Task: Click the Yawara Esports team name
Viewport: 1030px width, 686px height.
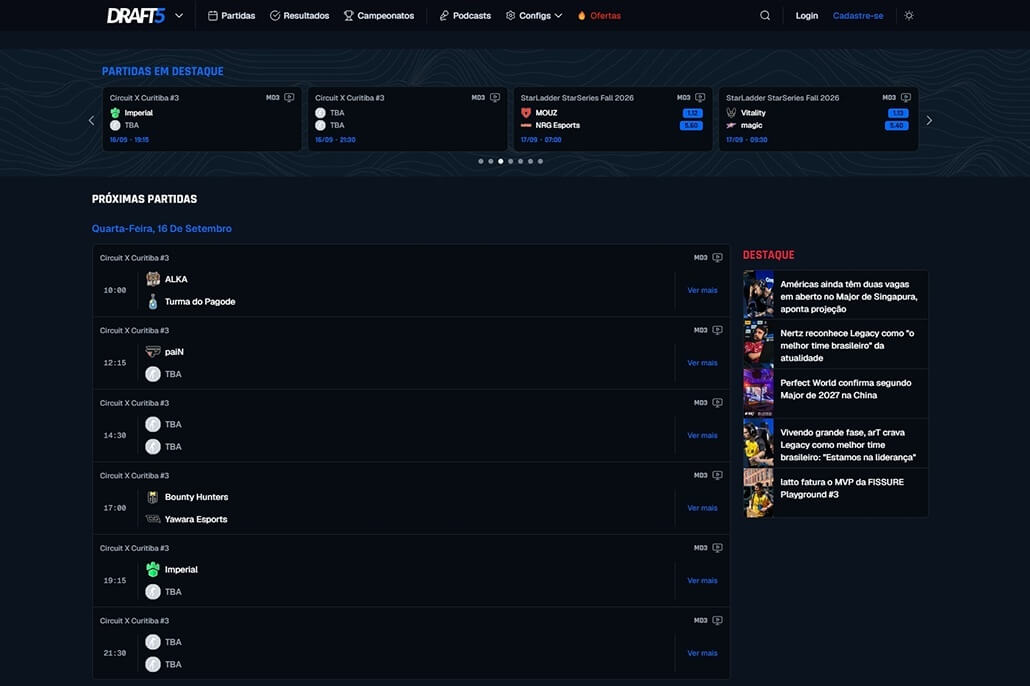Action: (196, 519)
